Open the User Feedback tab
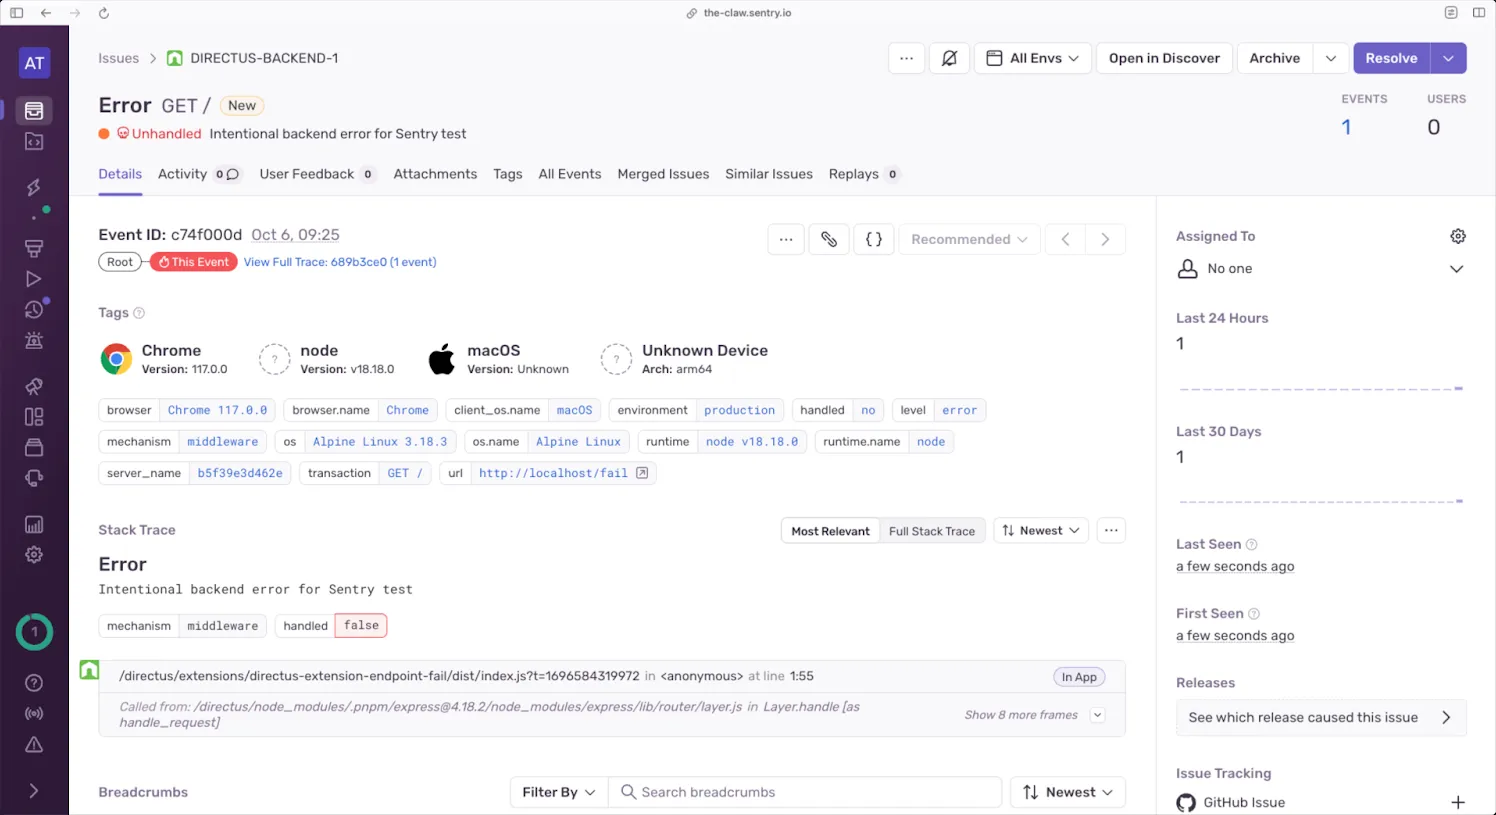 point(307,174)
